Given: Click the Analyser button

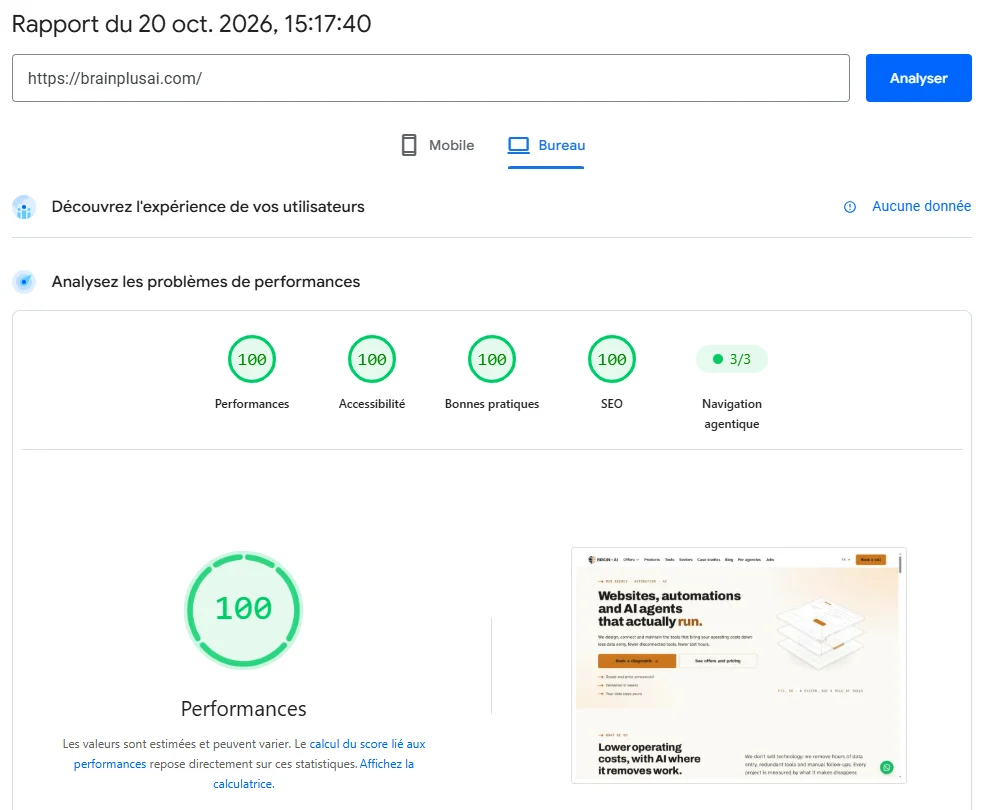Looking at the screenshot, I should (918, 78).
